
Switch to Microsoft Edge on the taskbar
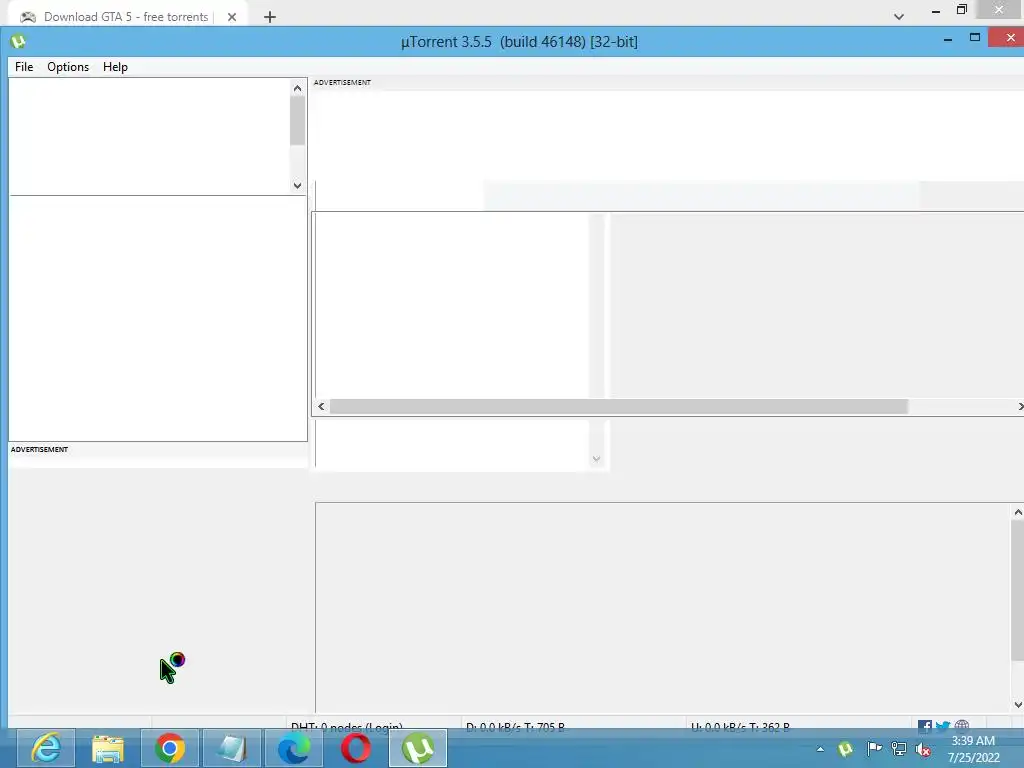[294, 748]
